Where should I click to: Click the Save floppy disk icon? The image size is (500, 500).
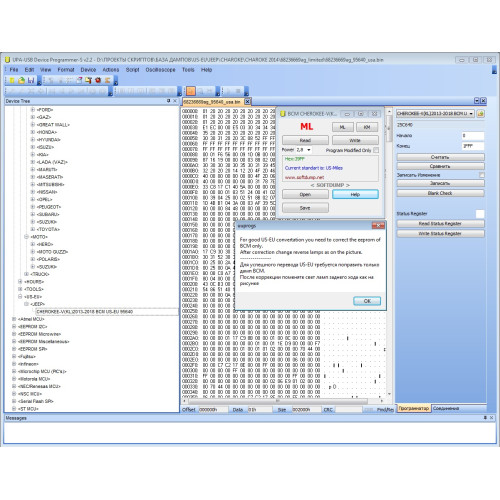pyautogui.click(x=31, y=80)
